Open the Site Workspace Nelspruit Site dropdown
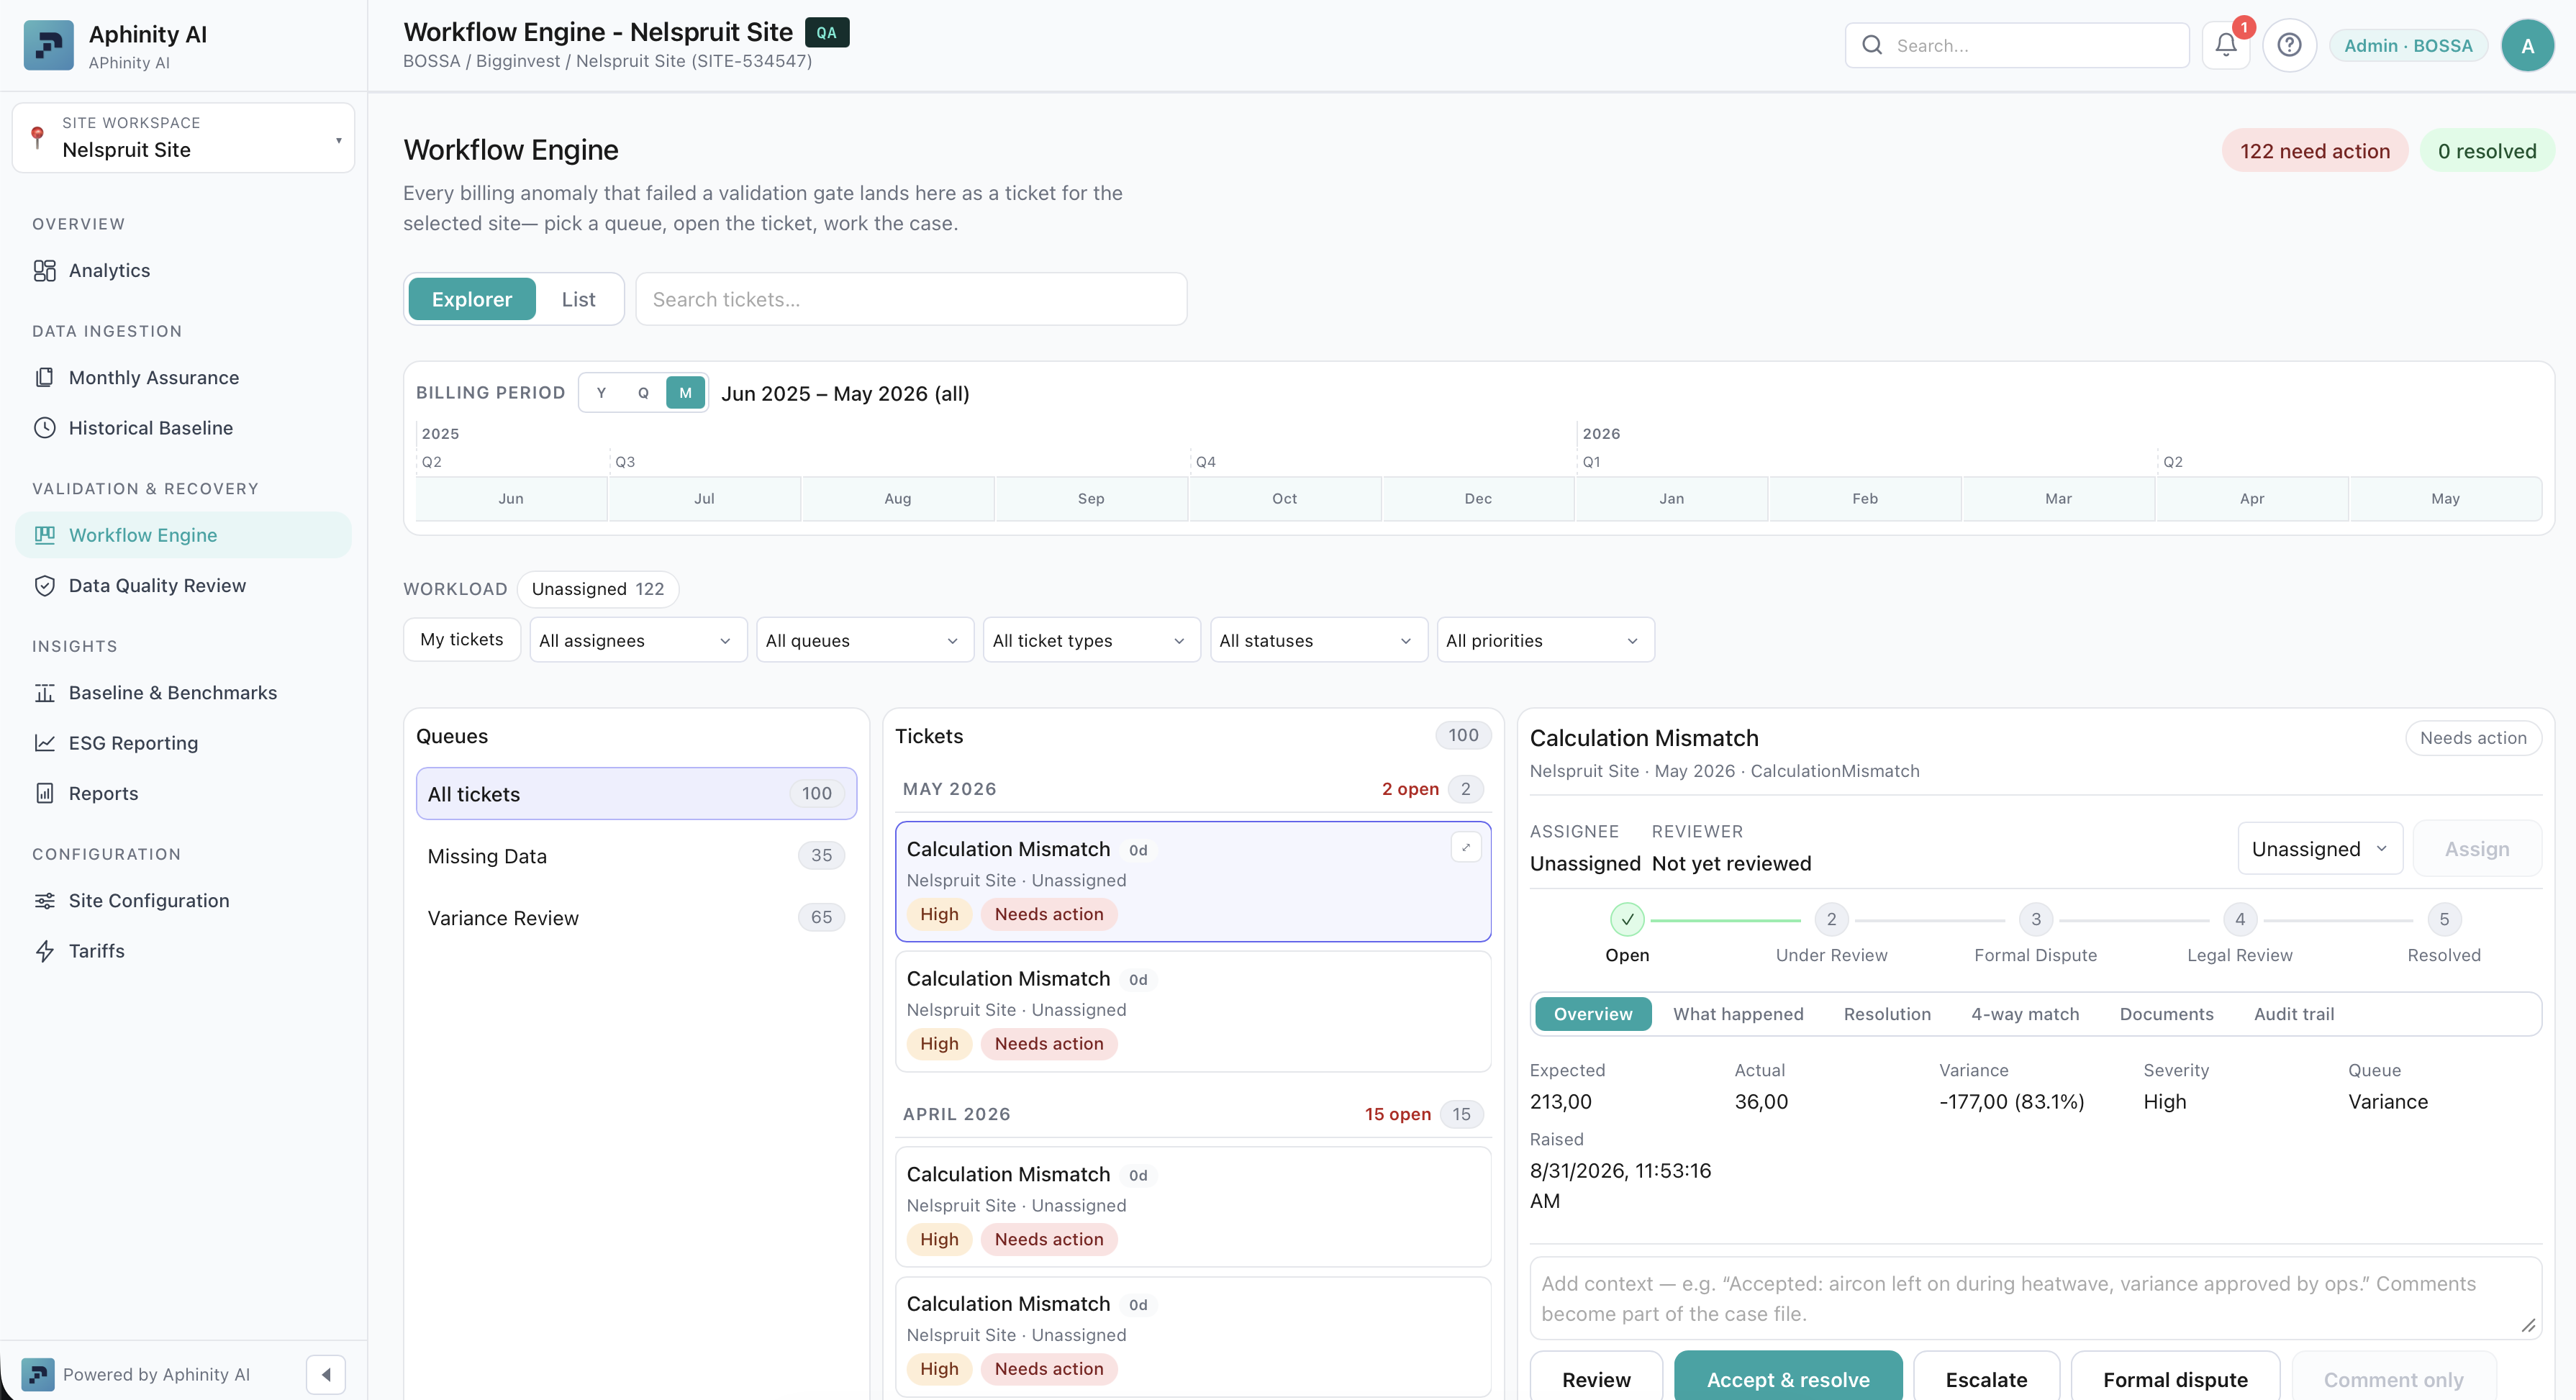The height and width of the screenshot is (1400, 2576). [184, 137]
